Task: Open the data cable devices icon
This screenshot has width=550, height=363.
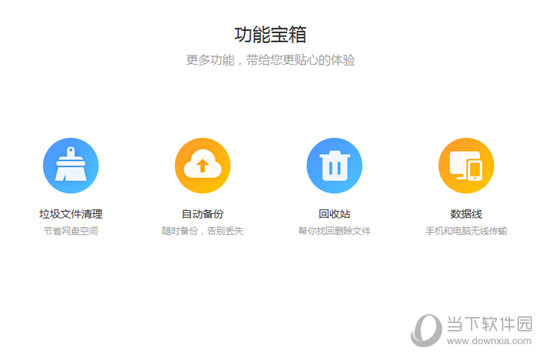Action: tap(467, 166)
